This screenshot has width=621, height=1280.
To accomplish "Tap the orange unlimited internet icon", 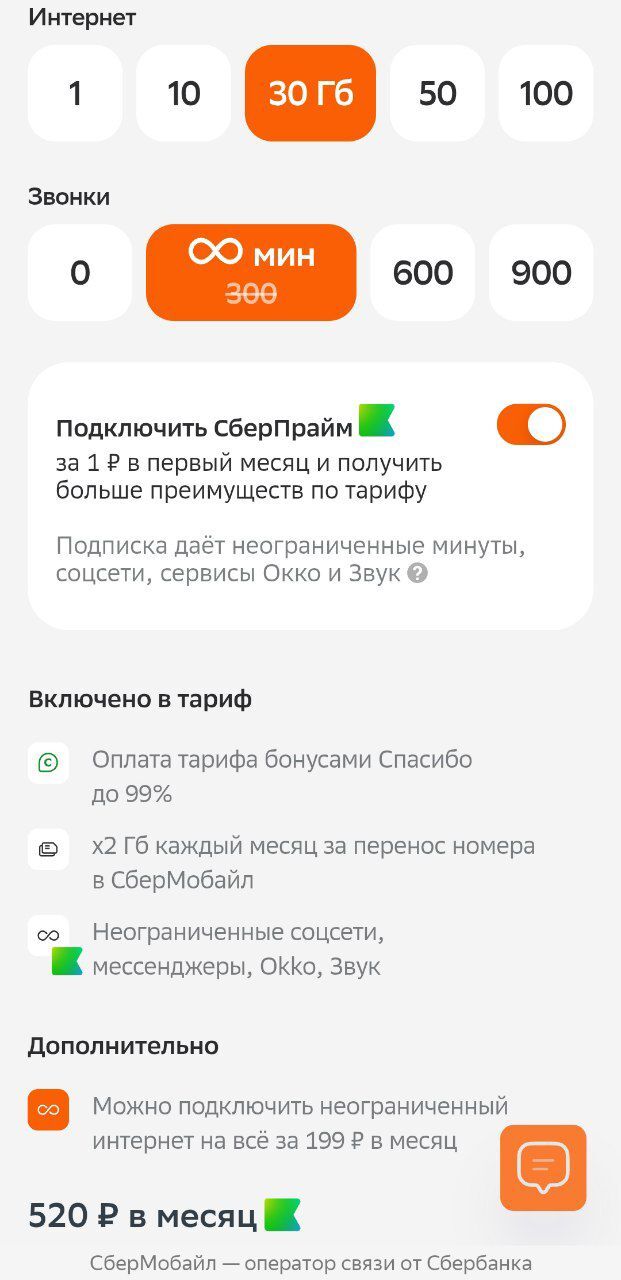I will tap(48, 1110).
